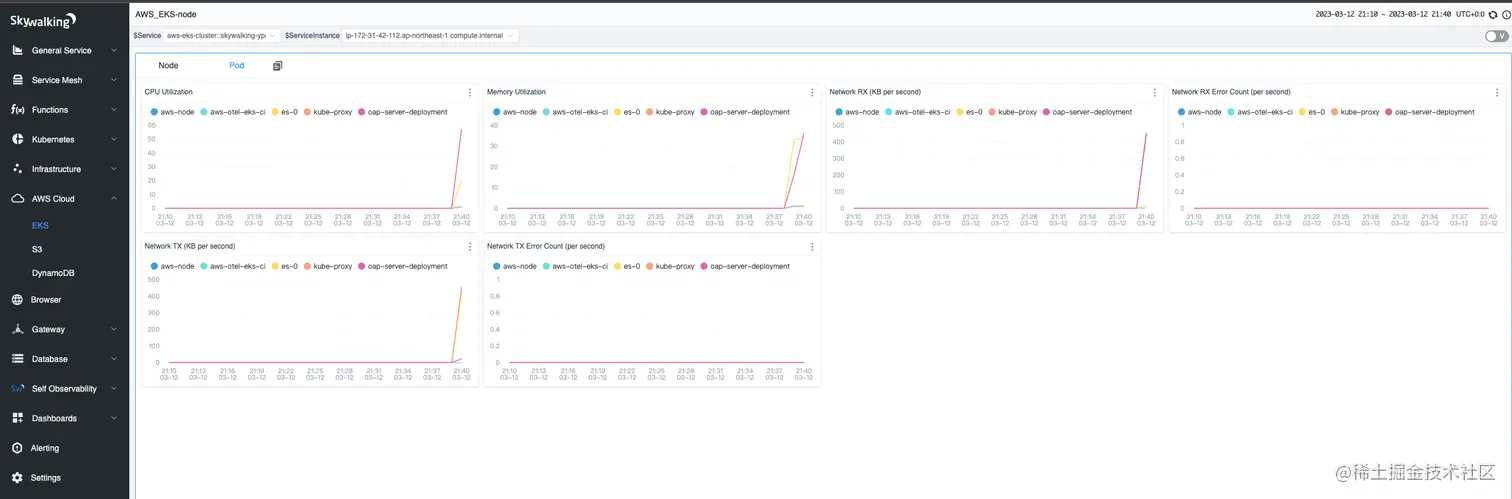Click the AWS Cloud icon in sidebar

(x=18, y=199)
